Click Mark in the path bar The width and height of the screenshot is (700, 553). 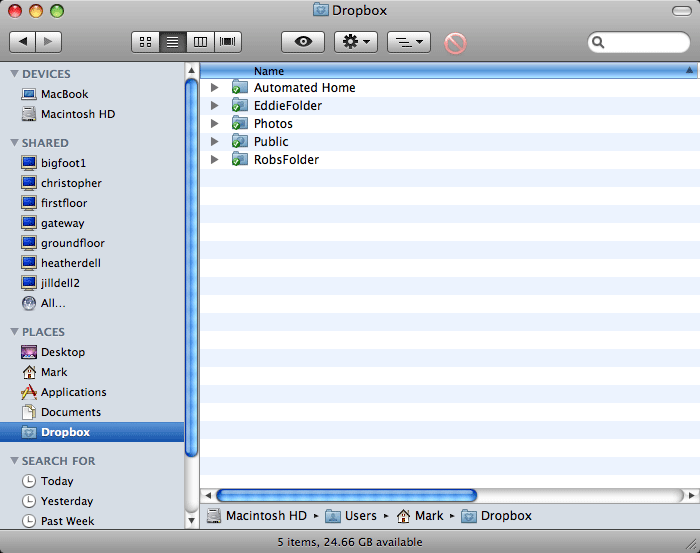click(420, 516)
